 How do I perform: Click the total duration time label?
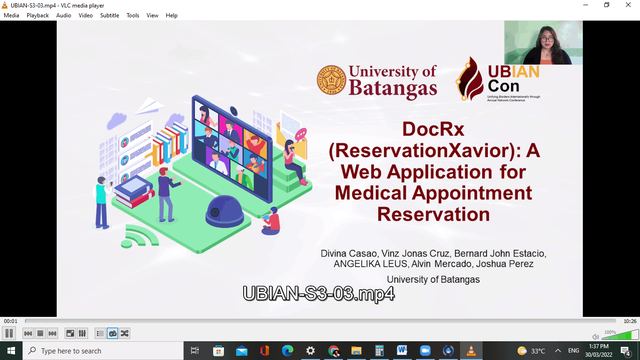(x=630, y=321)
